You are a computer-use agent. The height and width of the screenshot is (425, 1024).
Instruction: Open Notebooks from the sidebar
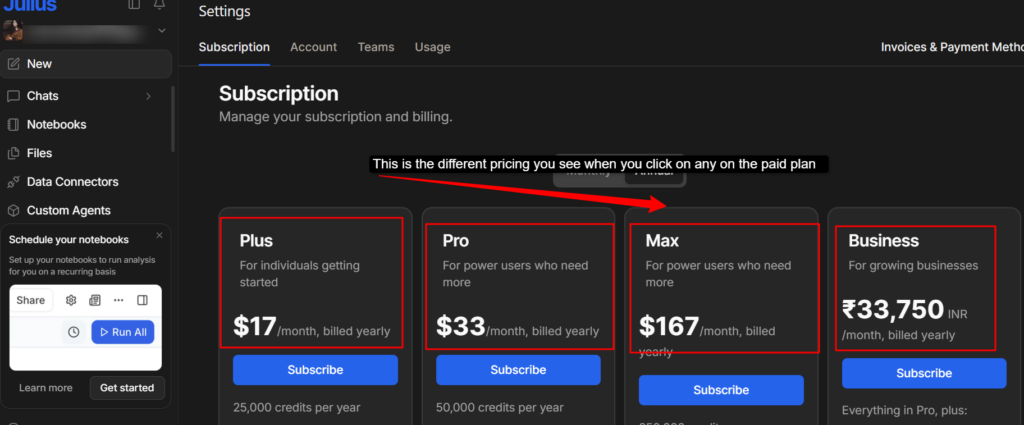click(56, 125)
